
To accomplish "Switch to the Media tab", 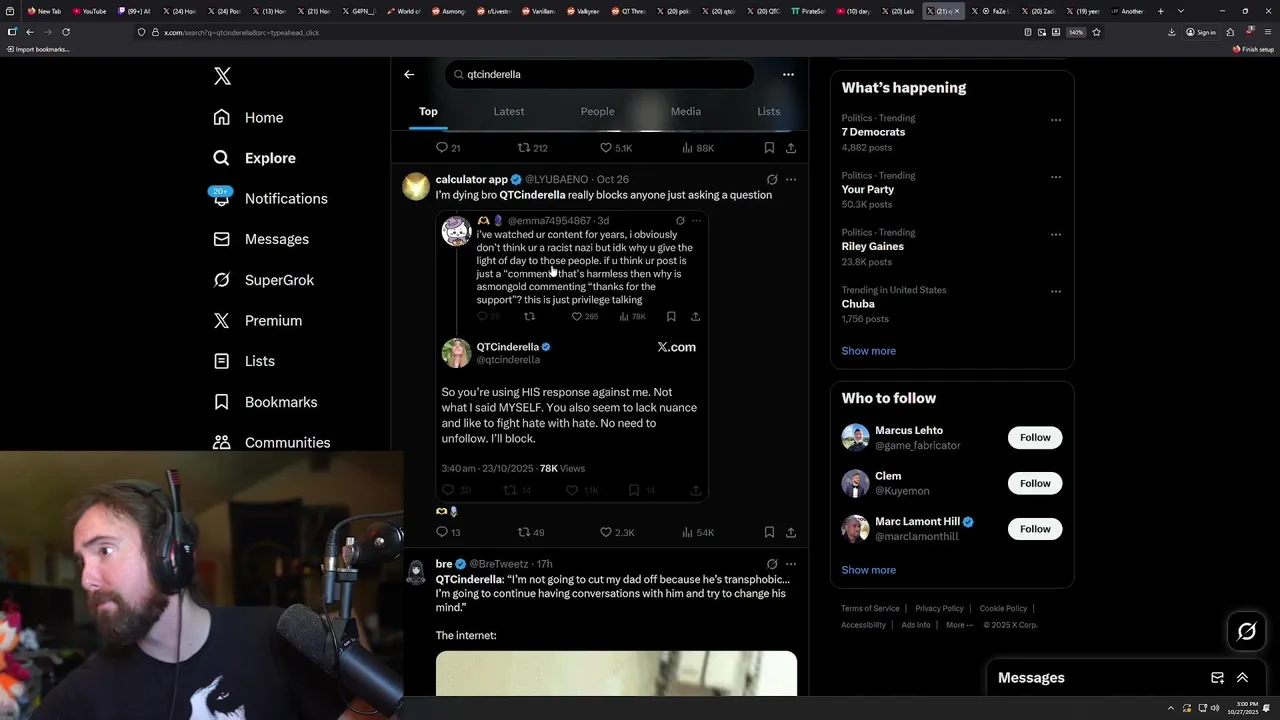I will pos(686,111).
